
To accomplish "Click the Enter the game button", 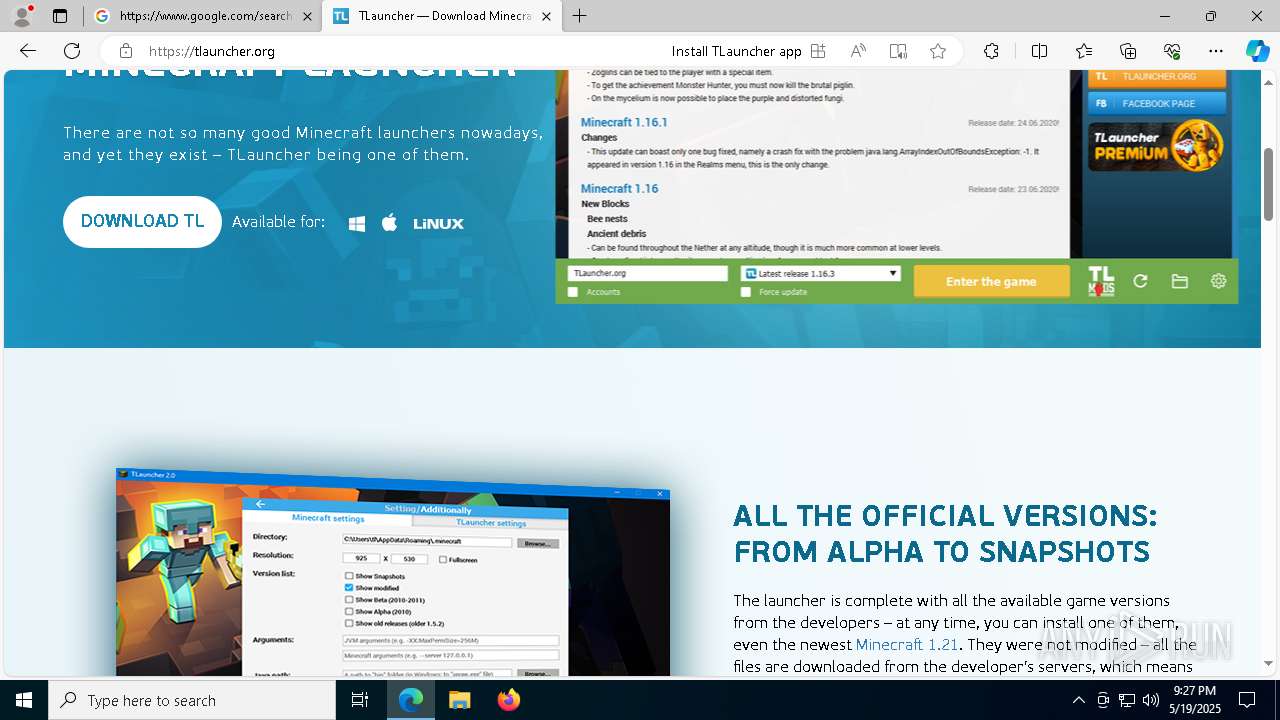I will tap(991, 281).
